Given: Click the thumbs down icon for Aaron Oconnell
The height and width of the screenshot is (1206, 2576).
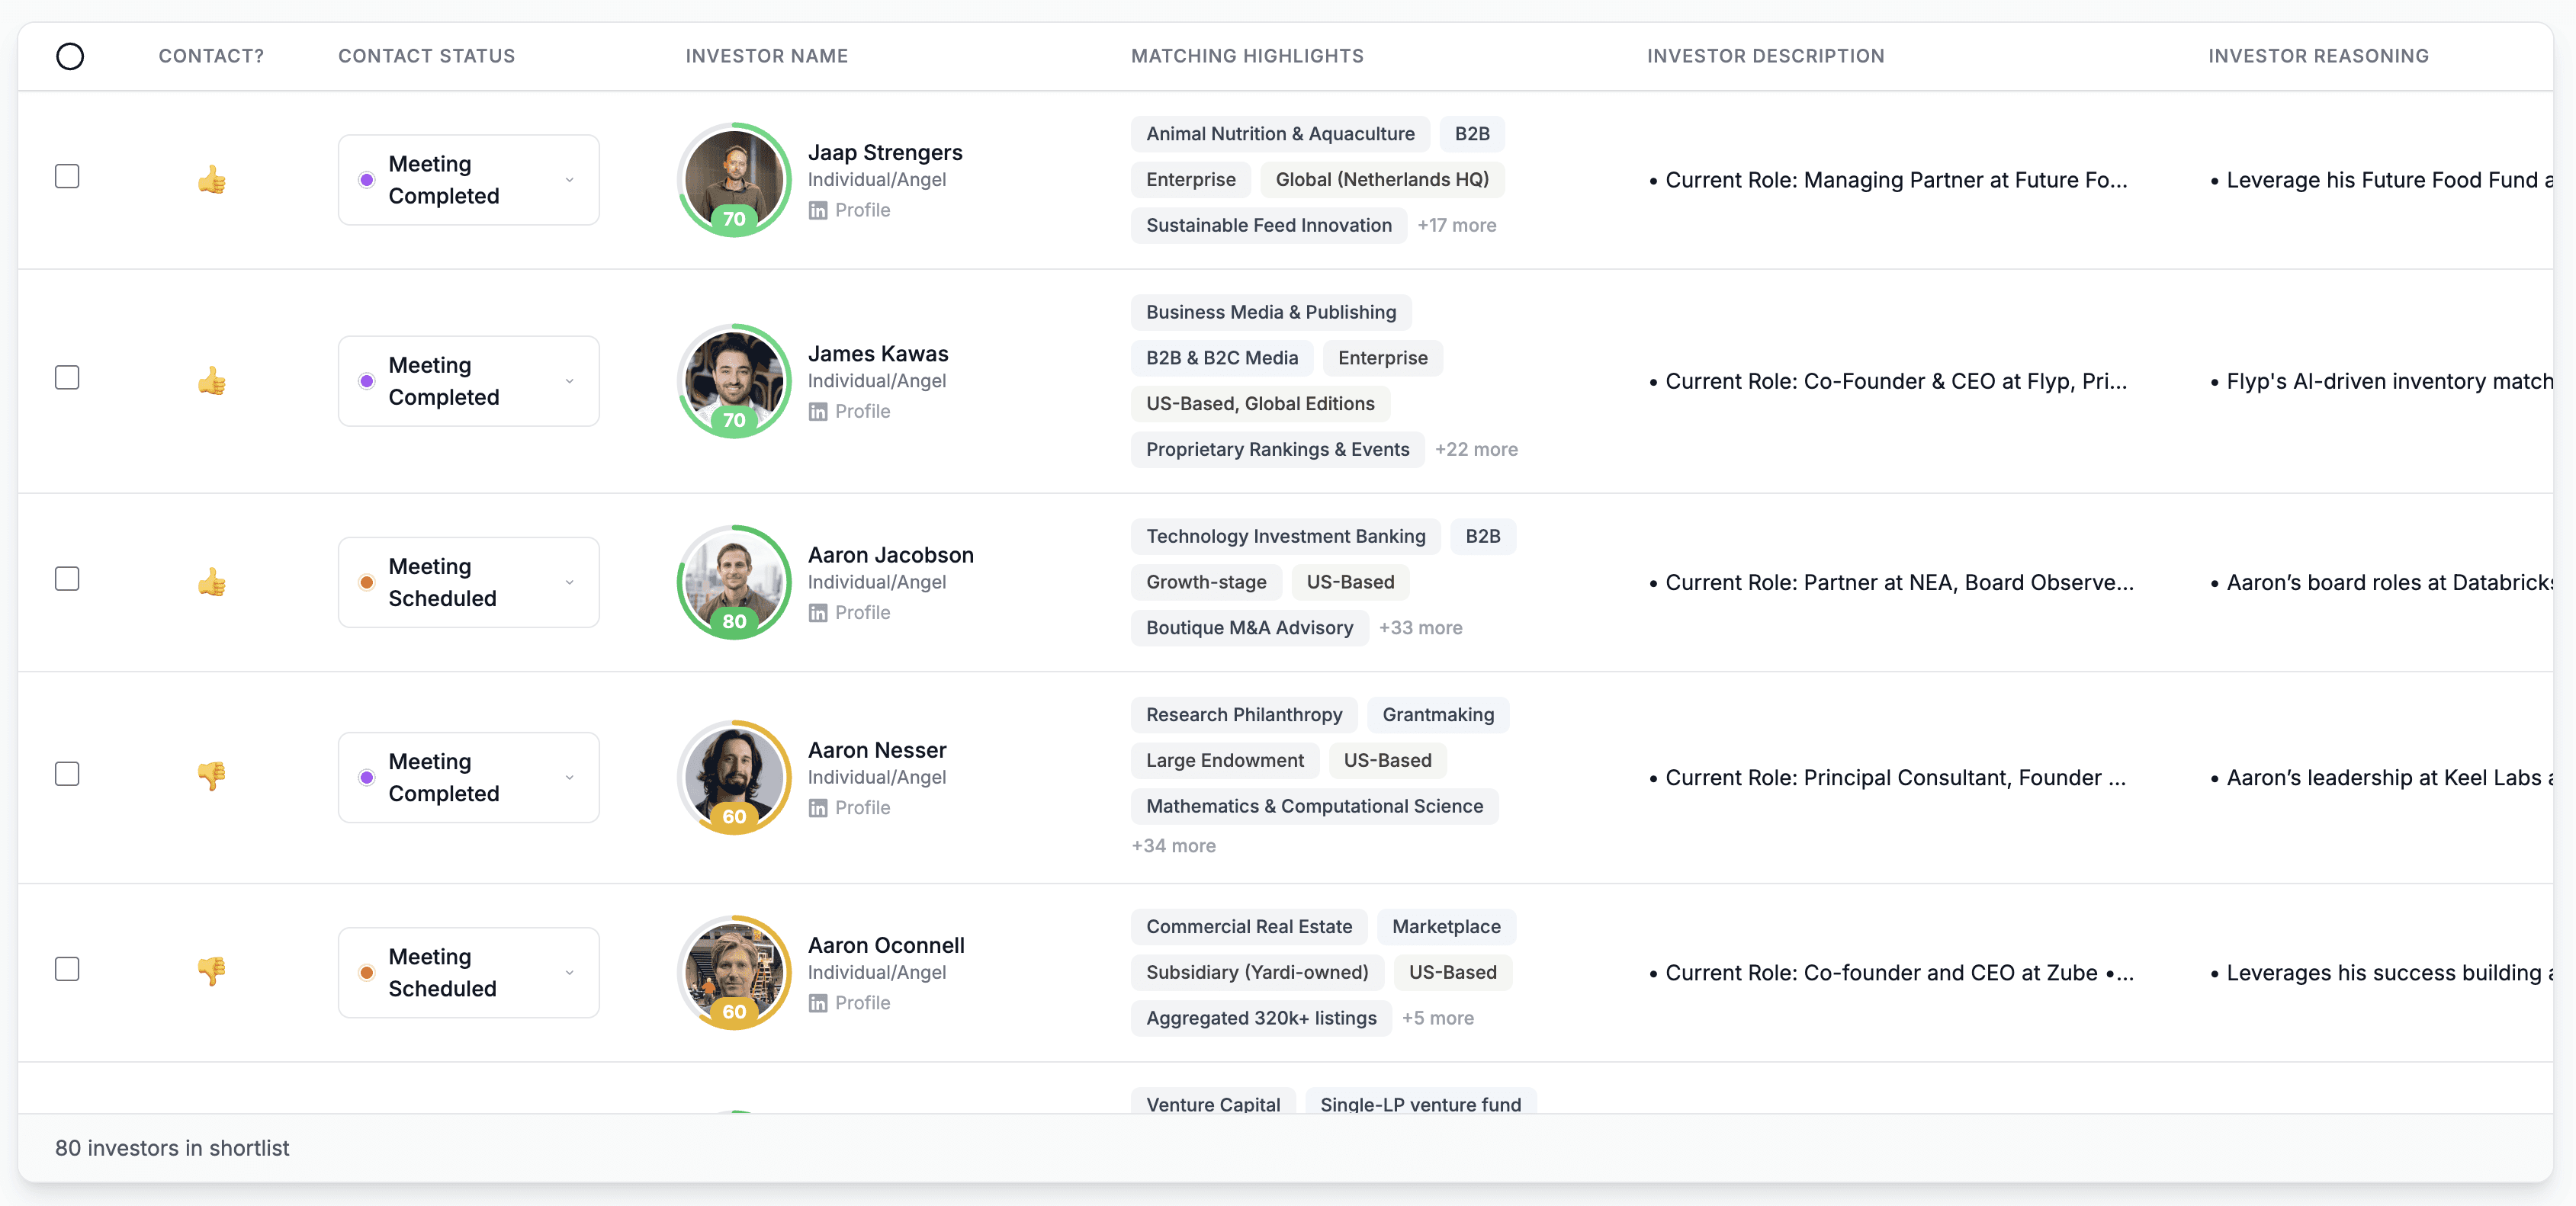Looking at the screenshot, I should pos(212,971).
